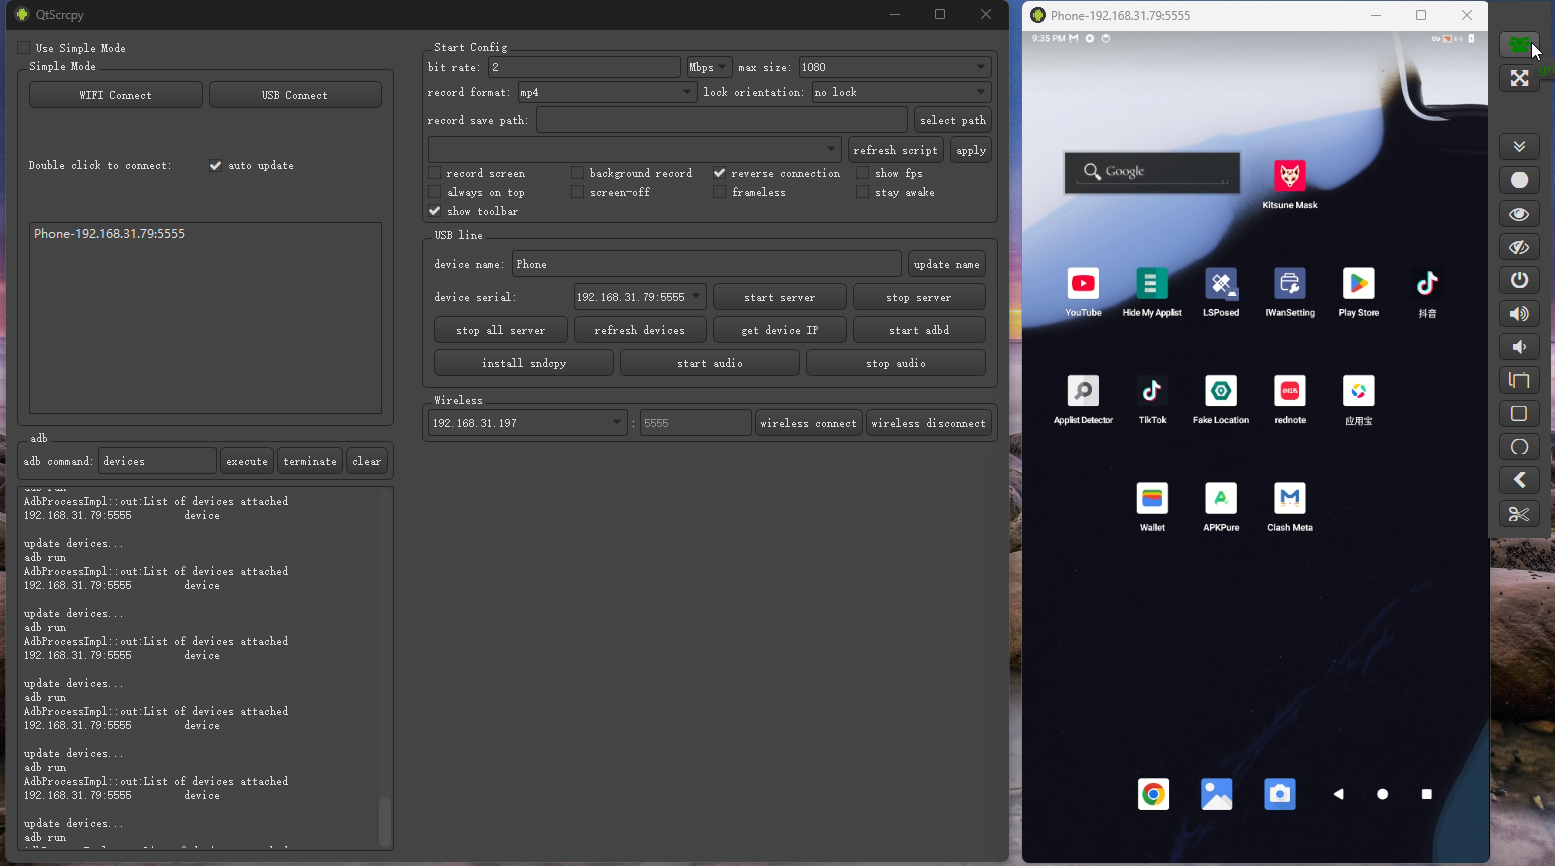Launch Hide My Applist app
The image size is (1555, 866).
coord(1152,284)
